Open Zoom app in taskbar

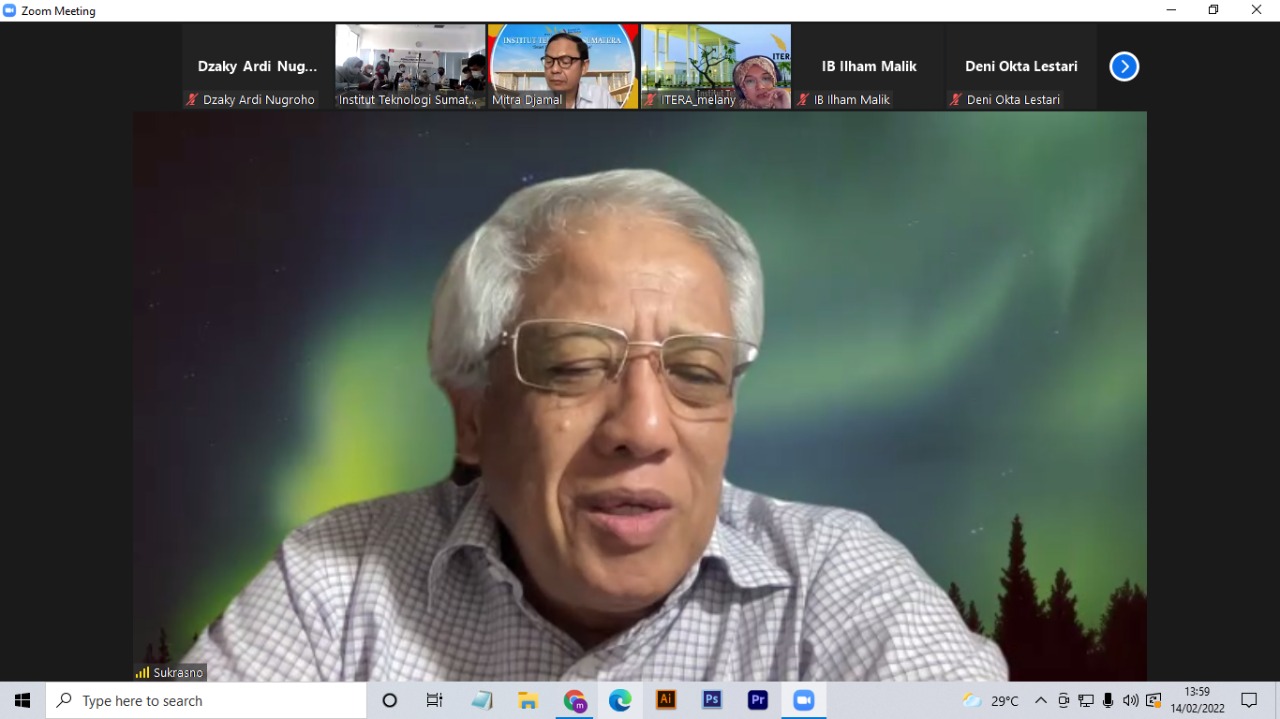coord(804,701)
